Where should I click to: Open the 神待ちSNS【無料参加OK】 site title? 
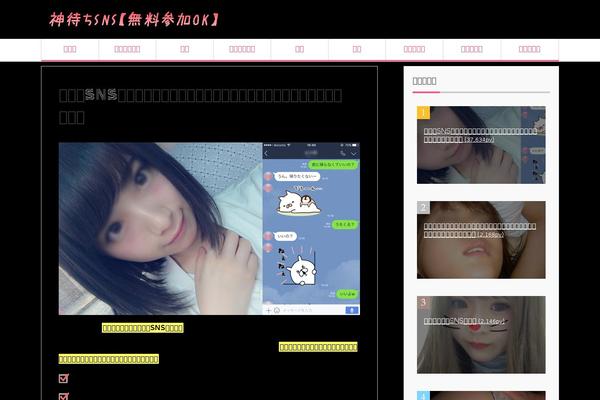[134, 19]
